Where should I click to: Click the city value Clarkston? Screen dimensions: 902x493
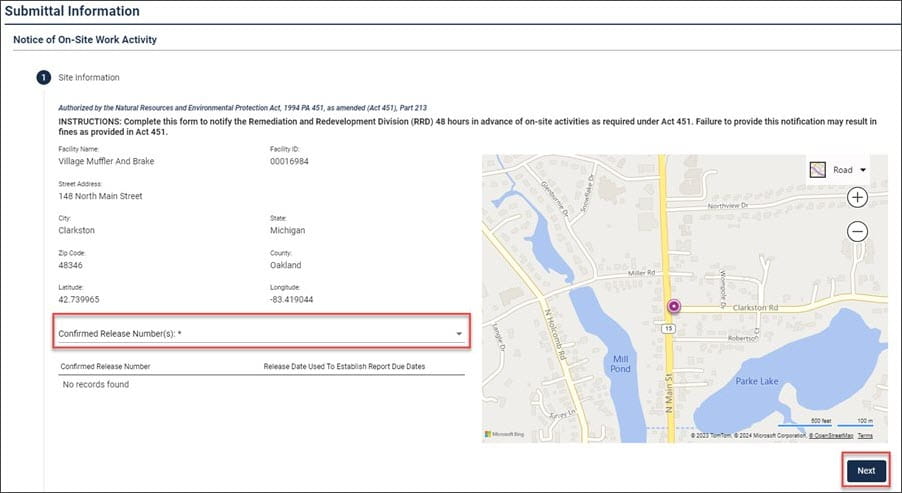77,230
